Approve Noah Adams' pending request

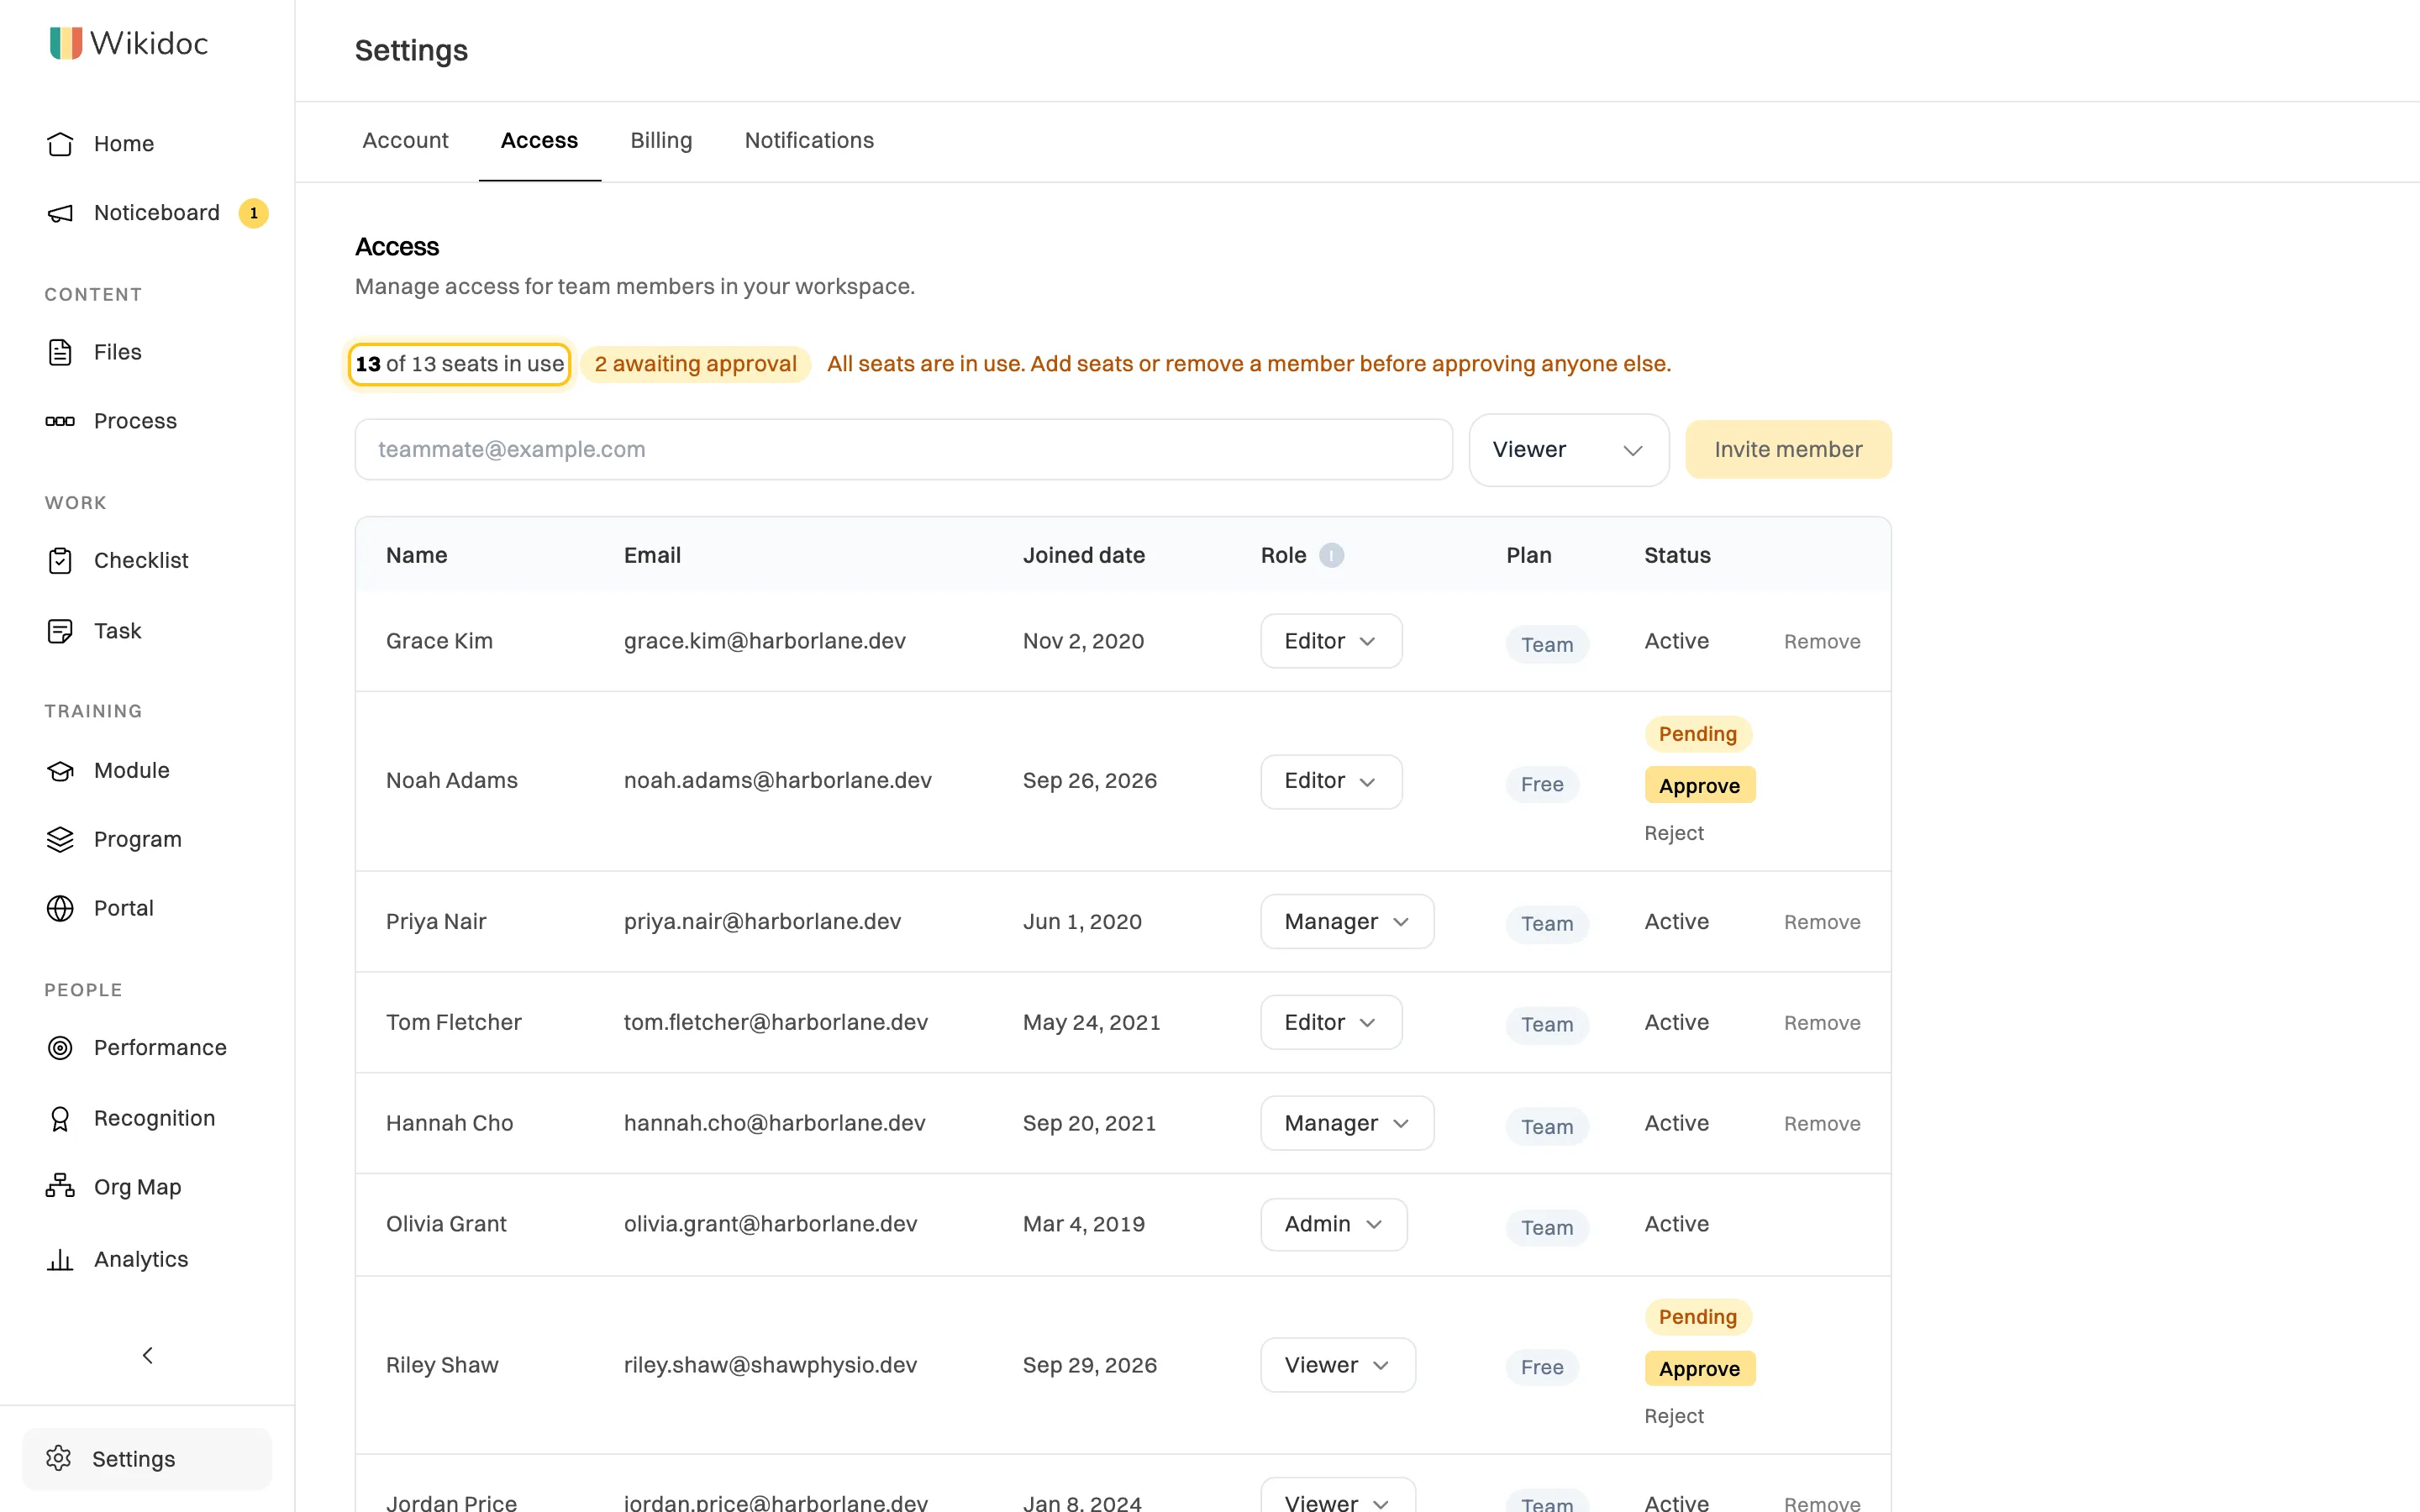[1699, 785]
